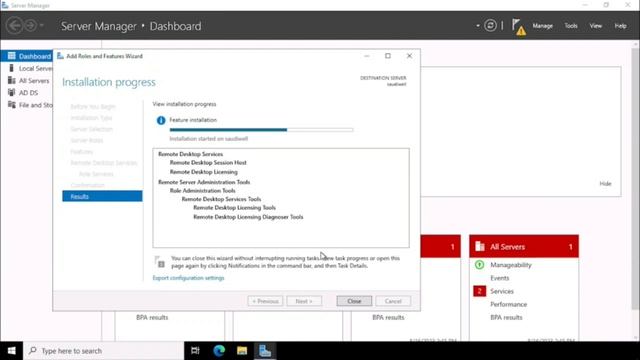Click 'Remote Desktop Licensing' entry
This screenshot has height=360, width=640.
pyautogui.click(x=204, y=172)
